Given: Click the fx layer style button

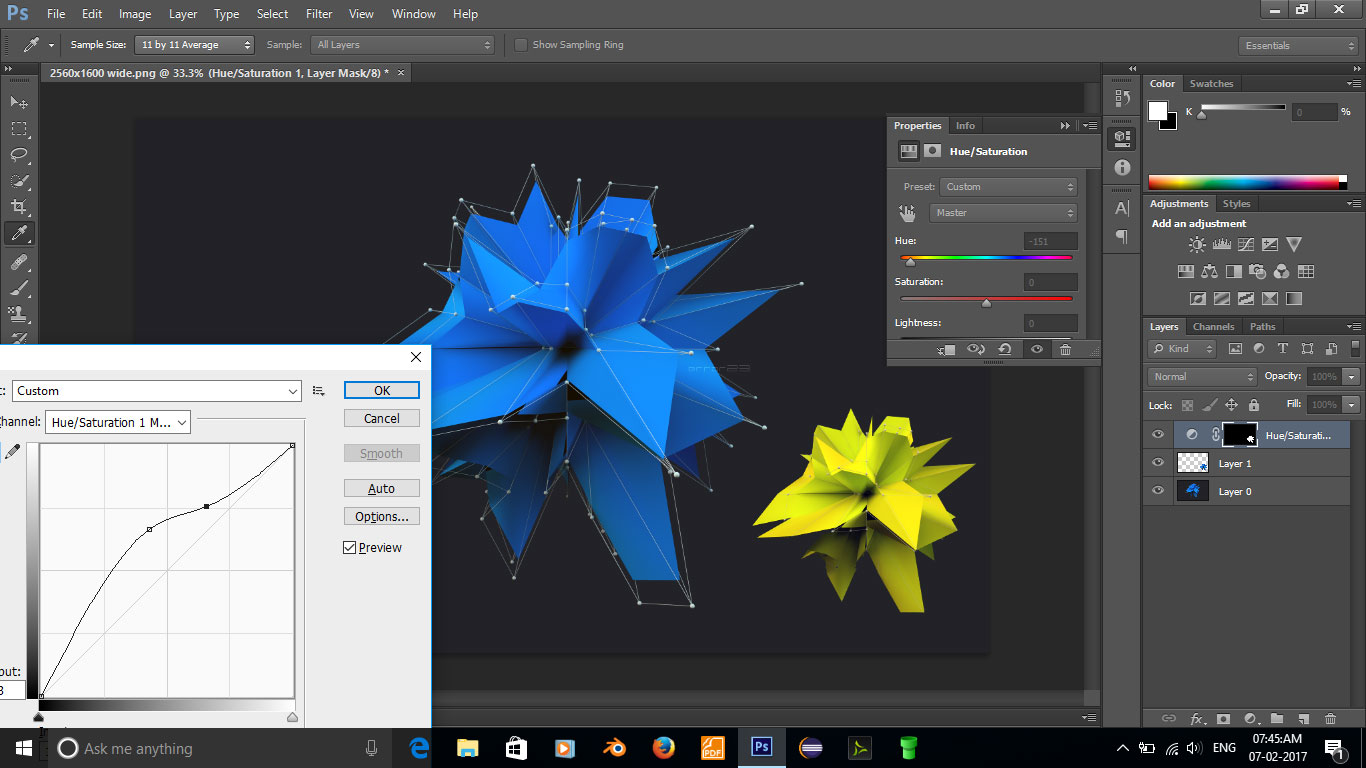Looking at the screenshot, I should (x=1197, y=719).
